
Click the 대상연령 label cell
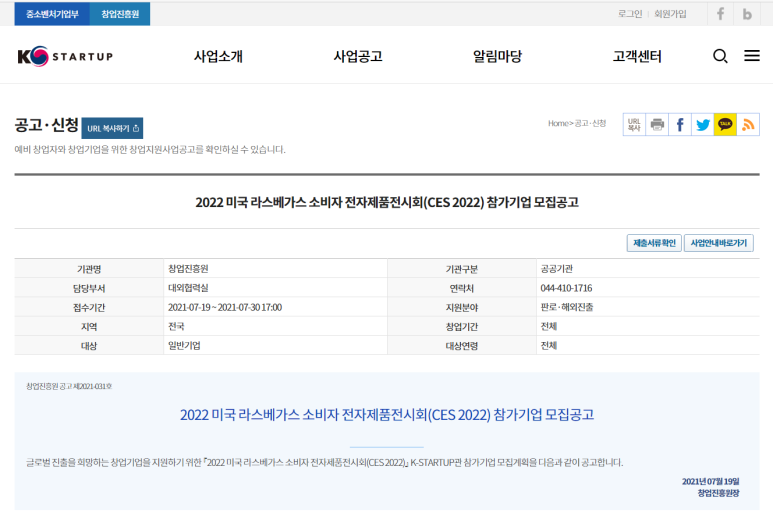point(461,345)
